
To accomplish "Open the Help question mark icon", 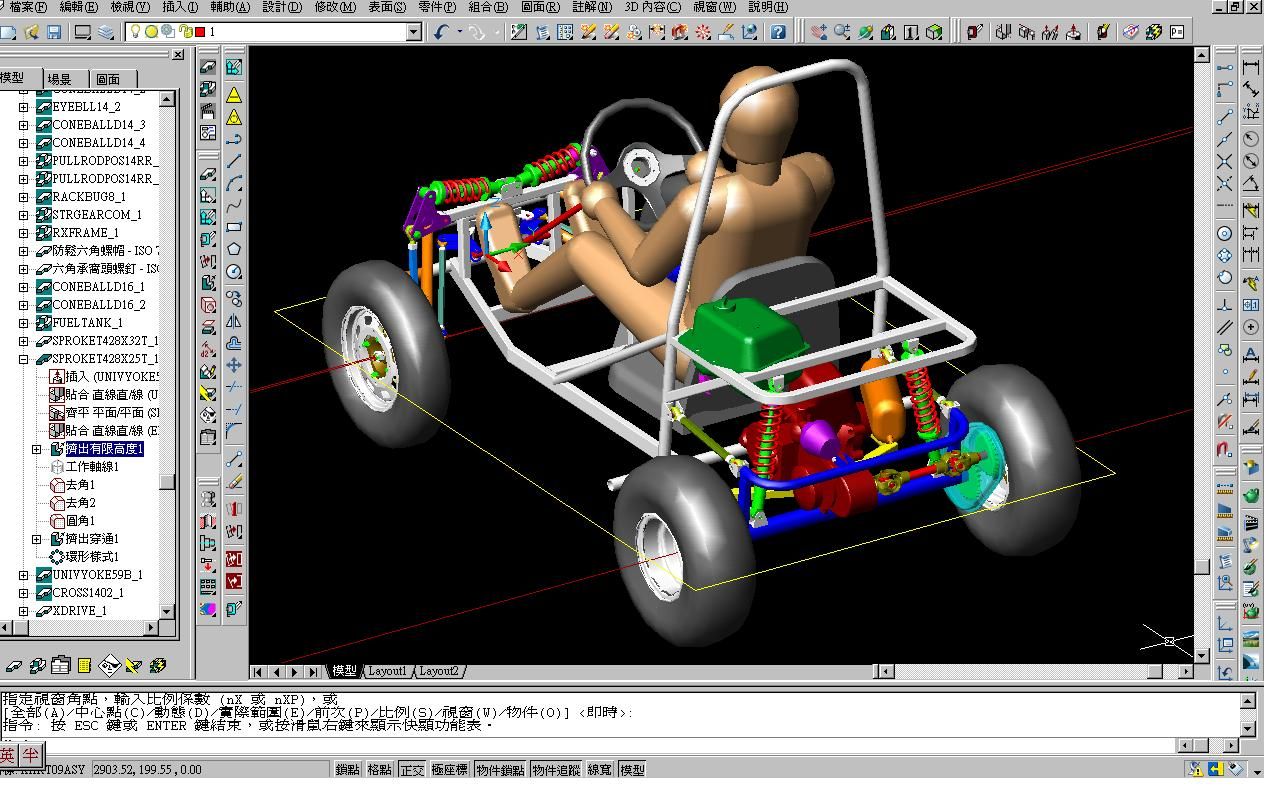I will [x=778, y=32].
